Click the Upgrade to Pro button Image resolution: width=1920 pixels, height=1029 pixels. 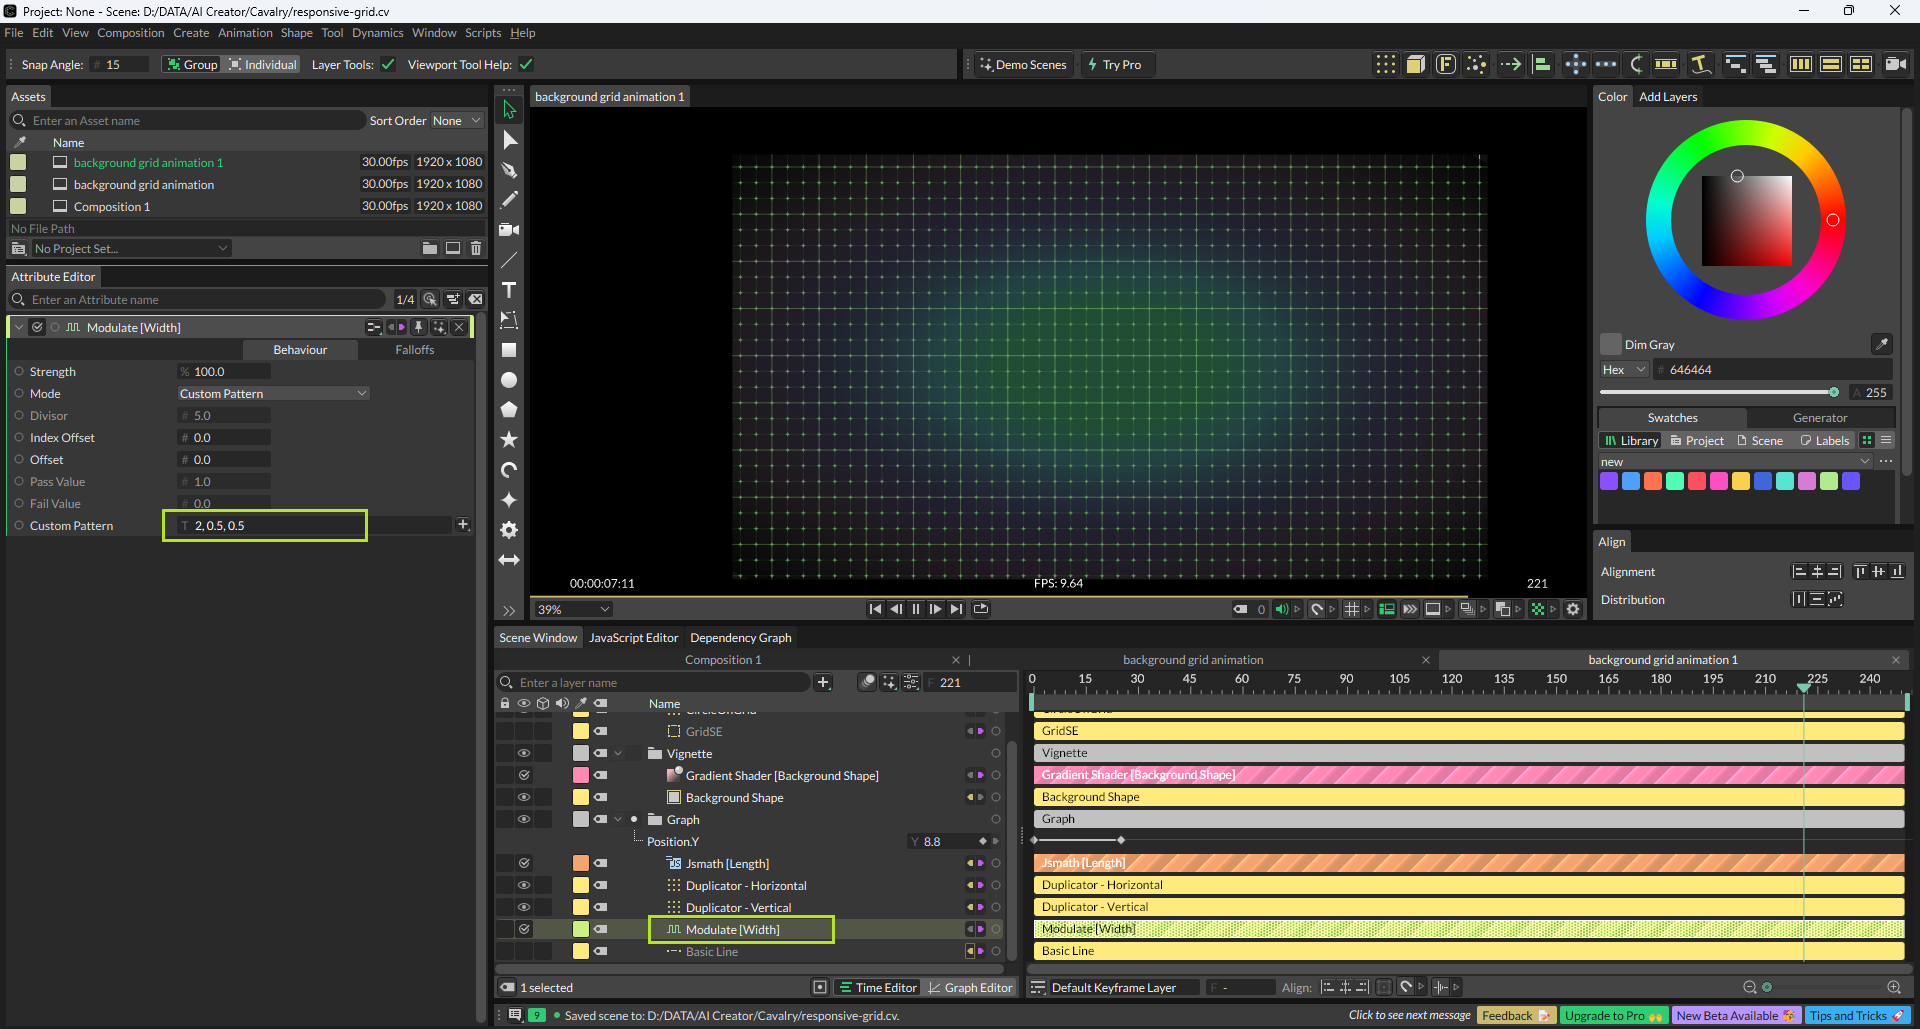[x=1613, y=1015]
